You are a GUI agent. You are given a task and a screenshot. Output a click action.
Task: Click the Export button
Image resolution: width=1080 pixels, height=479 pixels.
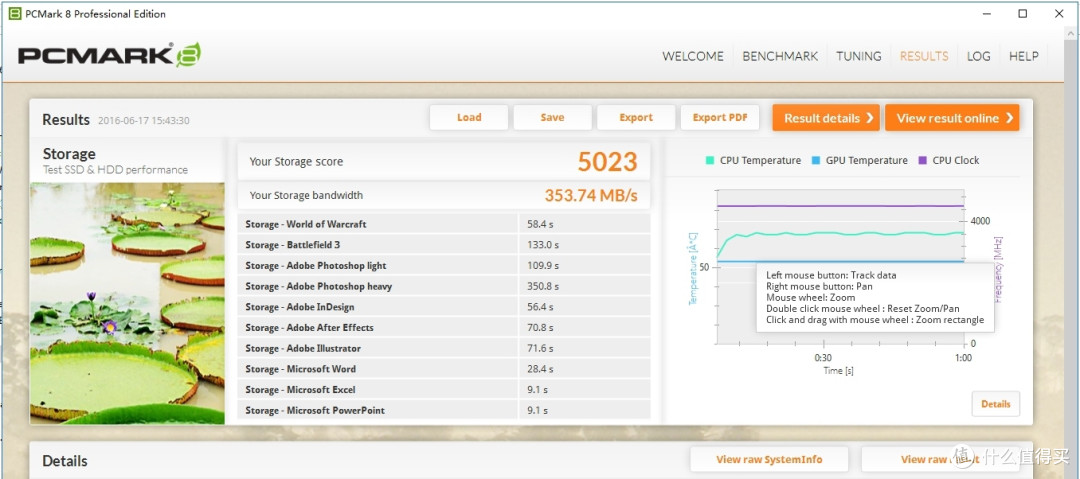pyautogui.click(x=636, y=117)
